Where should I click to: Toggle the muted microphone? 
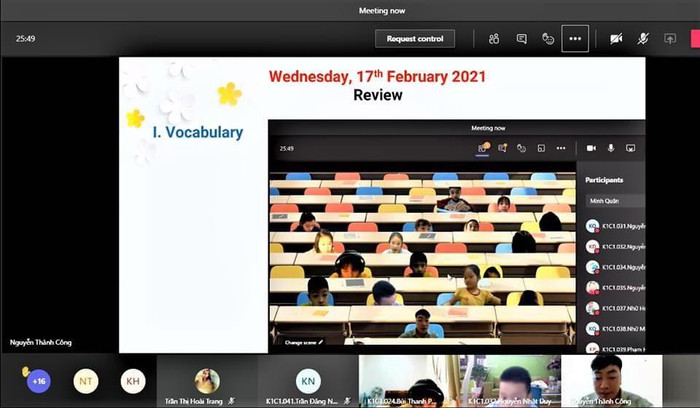pyautogui.click(x=643, y=39)
